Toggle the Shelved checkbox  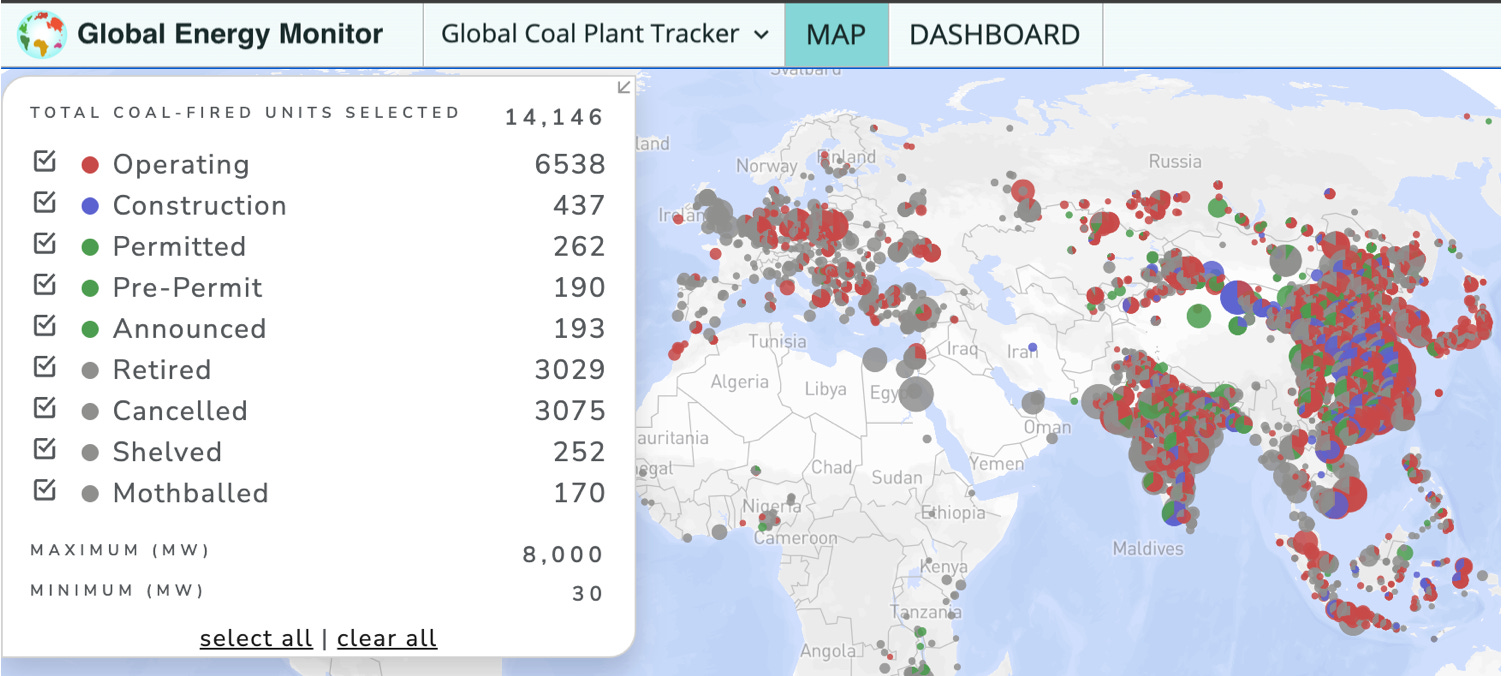point(45,449)
